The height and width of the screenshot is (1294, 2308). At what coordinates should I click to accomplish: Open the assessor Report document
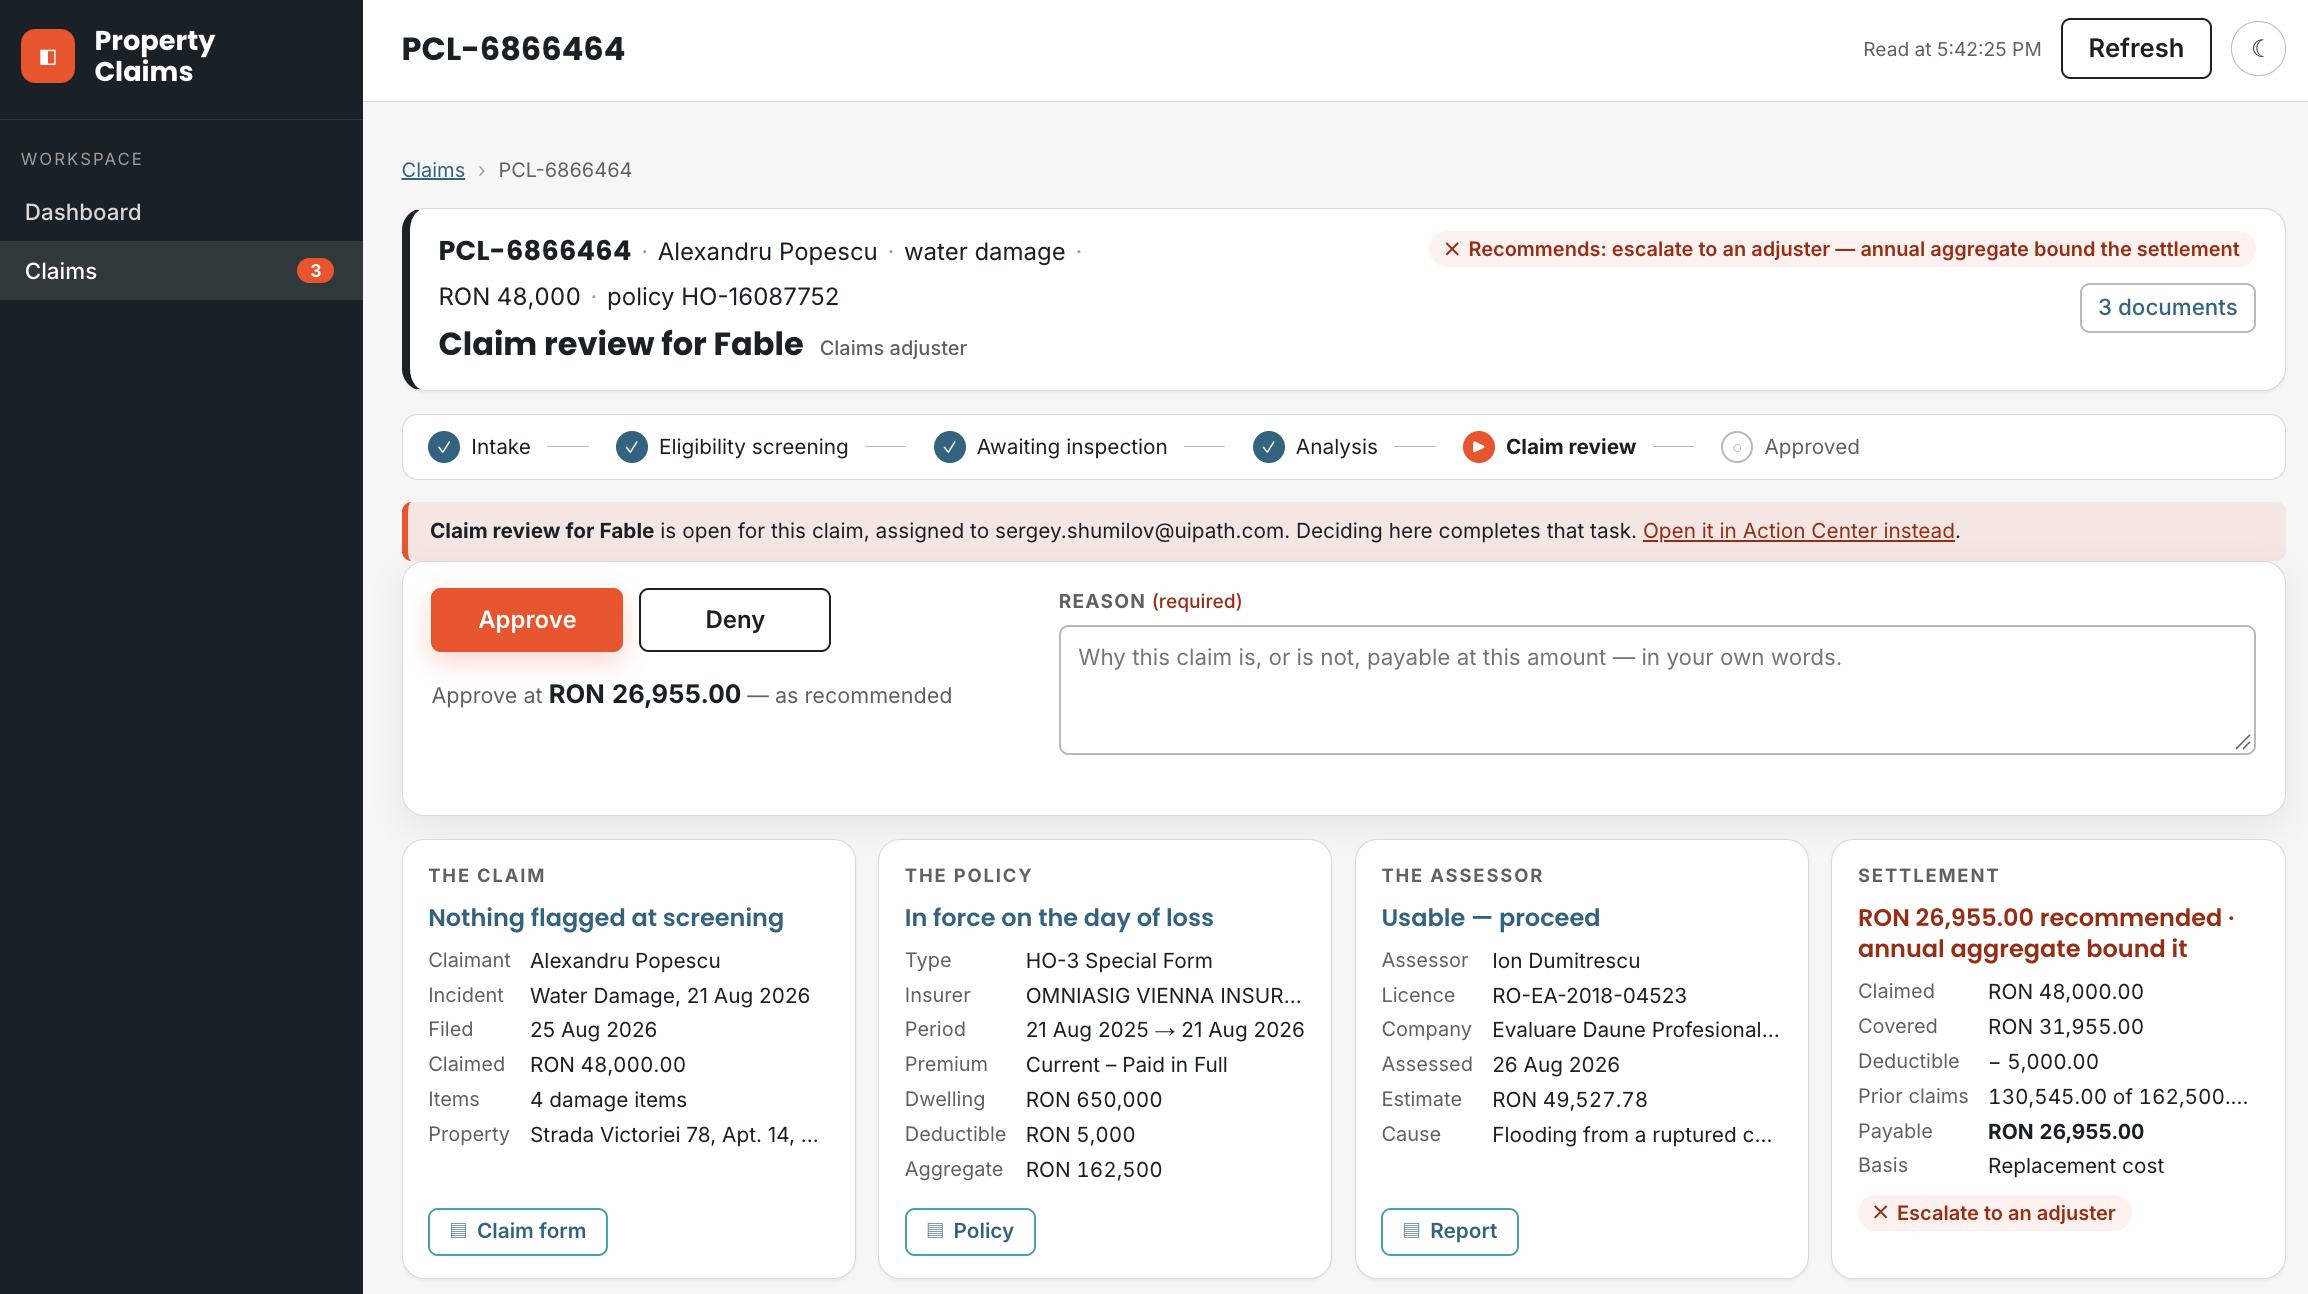[x=1450, y=1231]
